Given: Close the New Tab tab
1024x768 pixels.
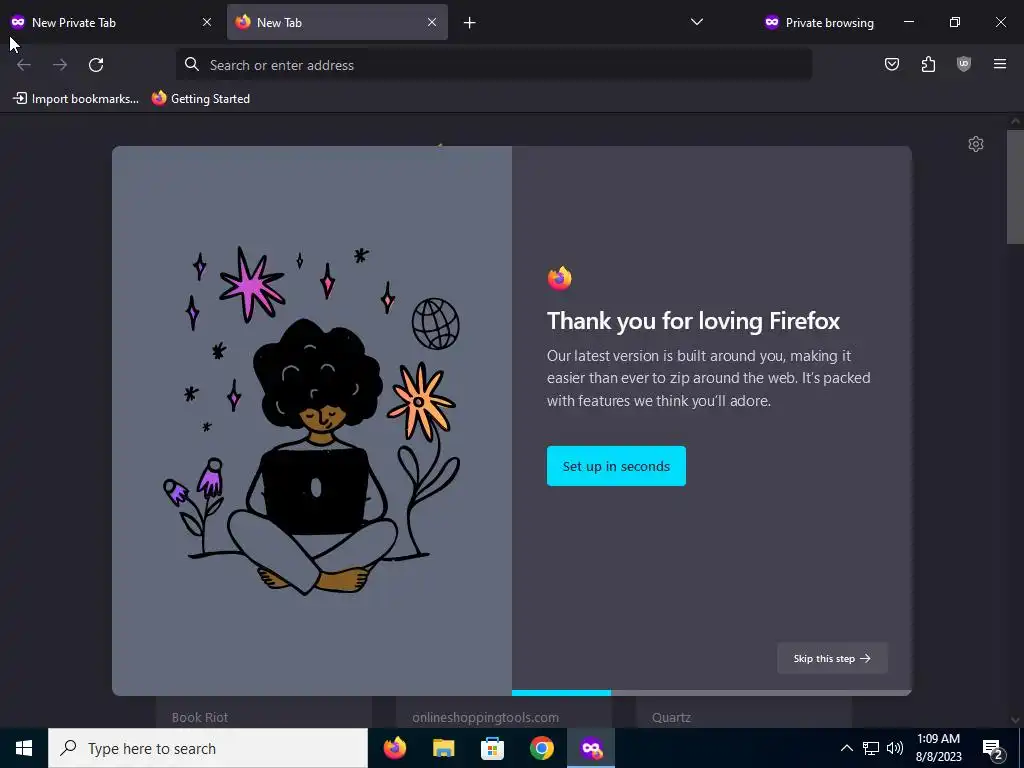Looking at the screenshot, I should [432, 22].
